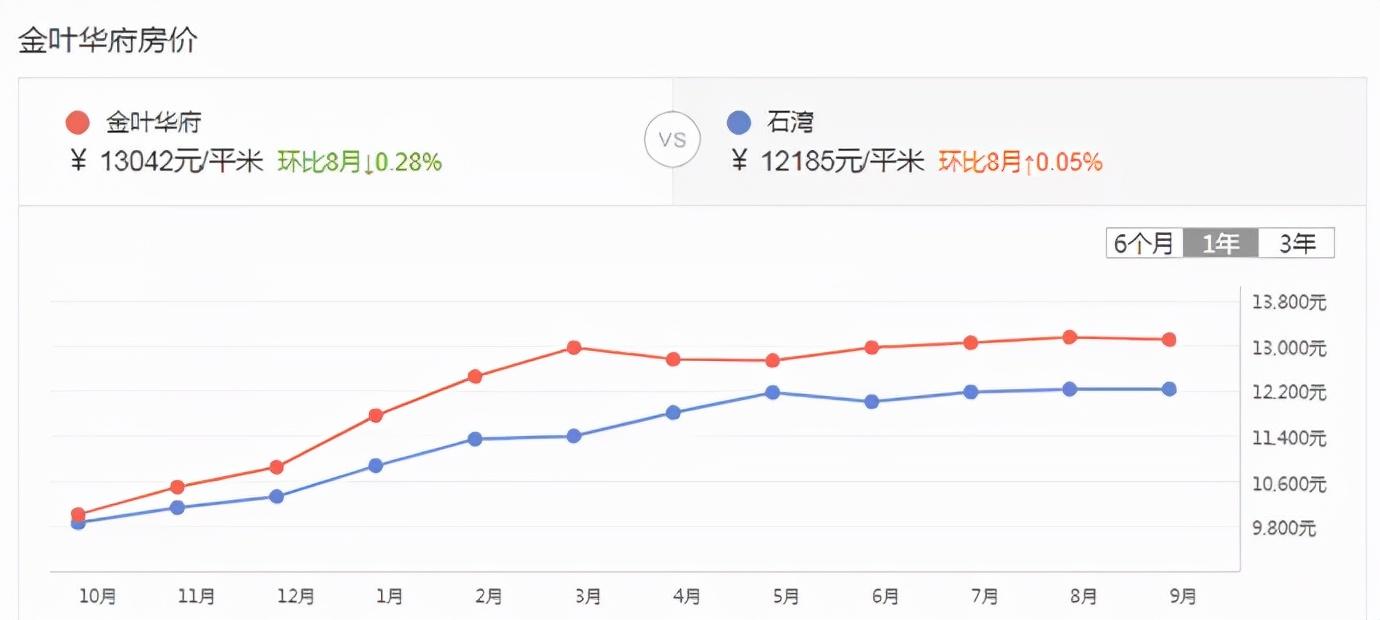The height and width of the screenshot is (620, 1380).
Task: Select the 6个月 time range tab
Action: pos(1144,243)
